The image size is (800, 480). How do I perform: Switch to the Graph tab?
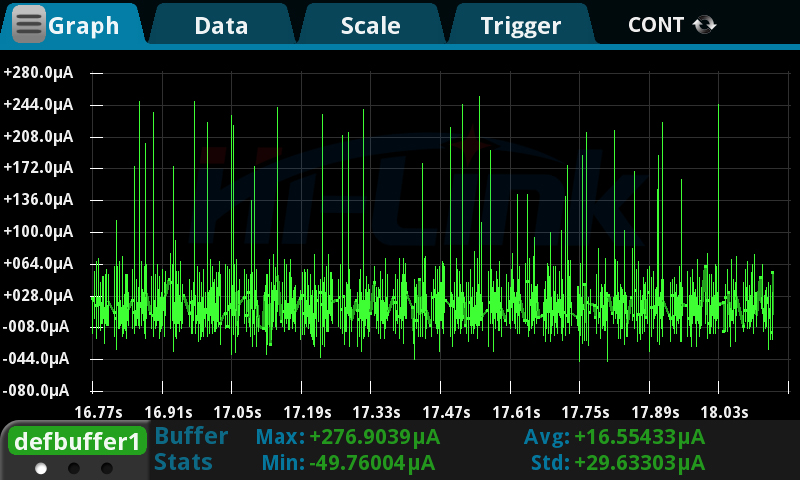tap(84, 26)
